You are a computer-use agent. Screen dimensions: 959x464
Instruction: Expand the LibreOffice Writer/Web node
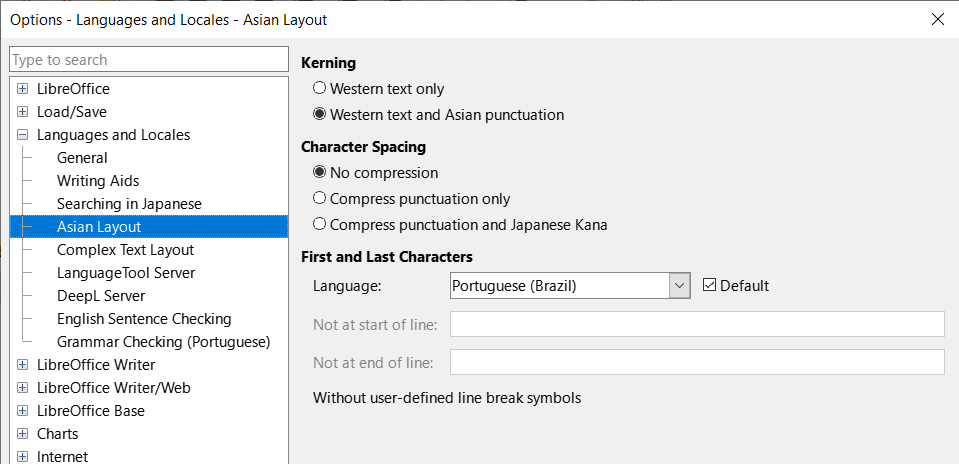23,388
